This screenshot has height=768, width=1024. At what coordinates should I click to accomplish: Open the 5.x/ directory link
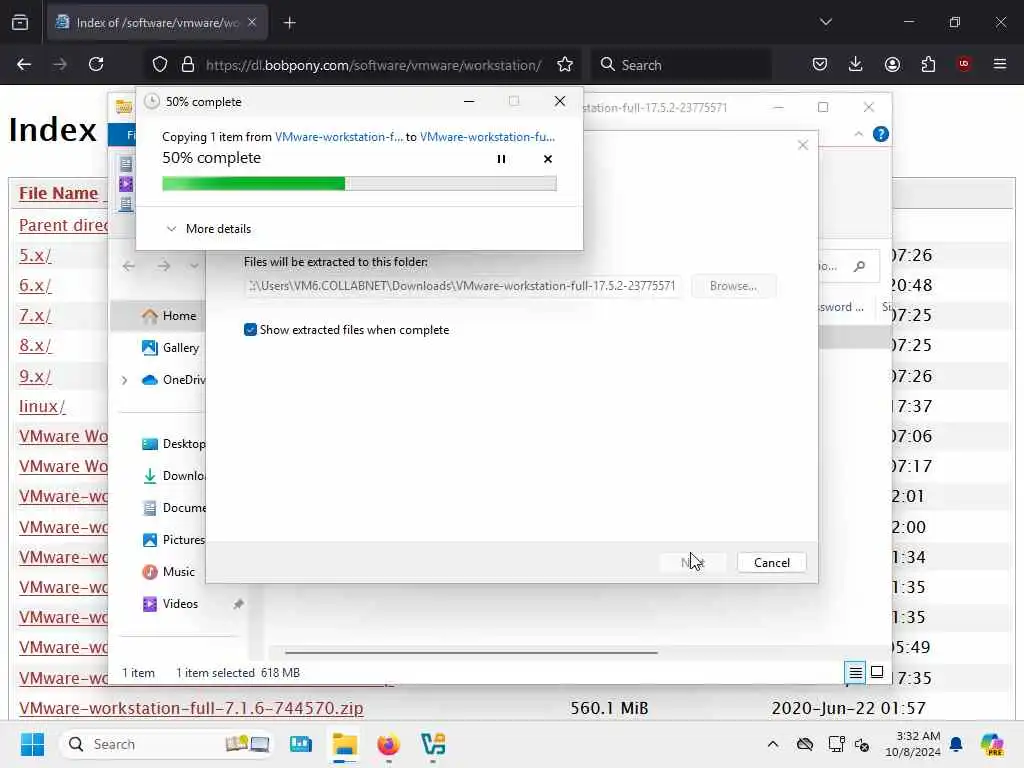pyautogui.click(x=35, y=255)
